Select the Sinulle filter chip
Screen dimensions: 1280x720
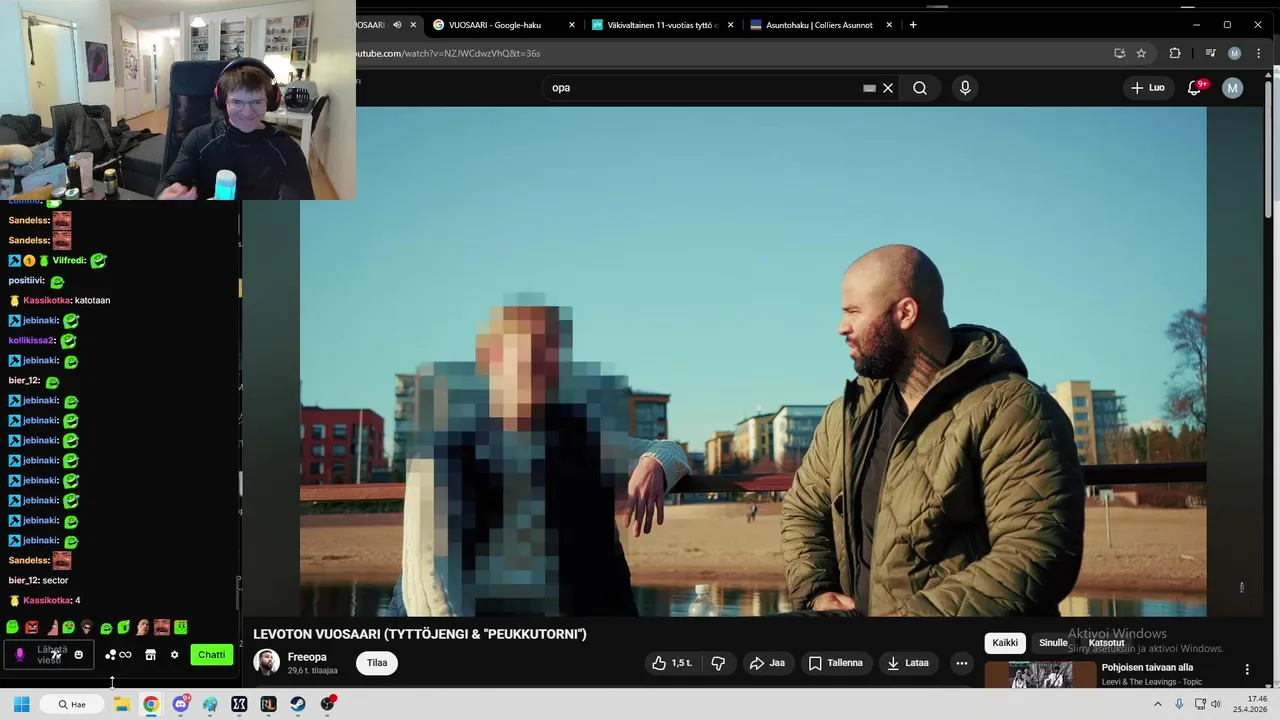1053,643
